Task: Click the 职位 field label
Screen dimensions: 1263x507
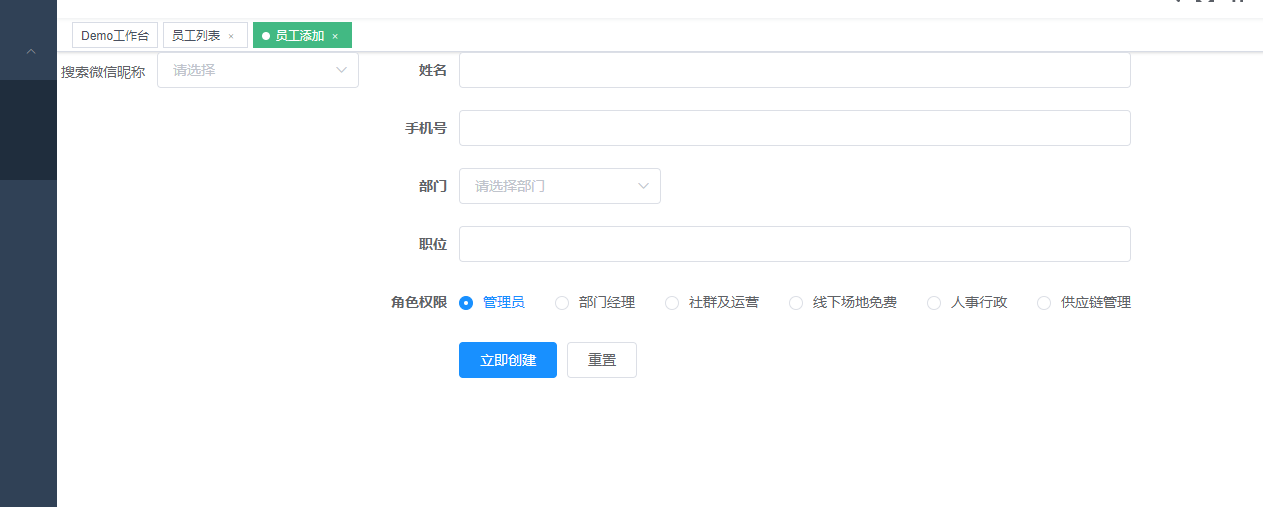Action: [433, 244]
